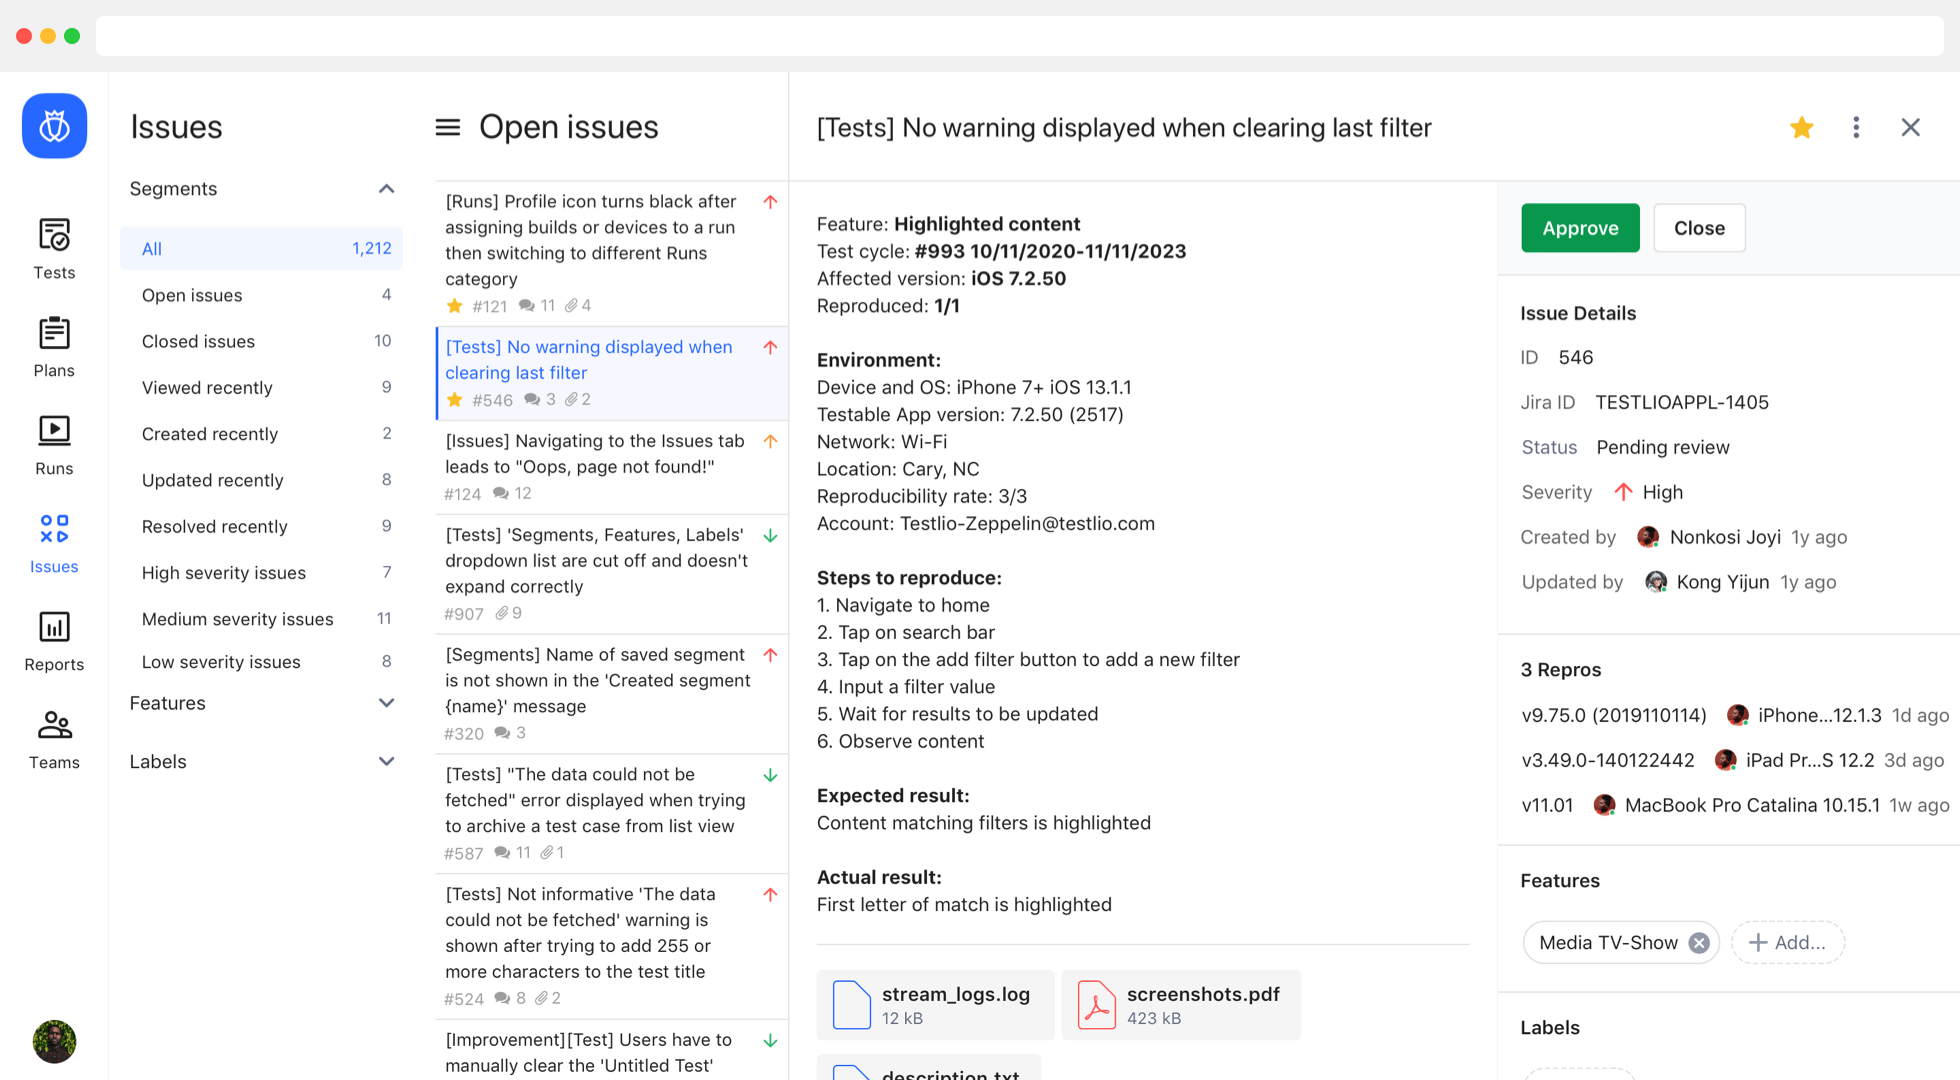Screen dimensions: 1960x1080
Task: Click the hamburger menu beside Open issues
Action: [448, 127]
